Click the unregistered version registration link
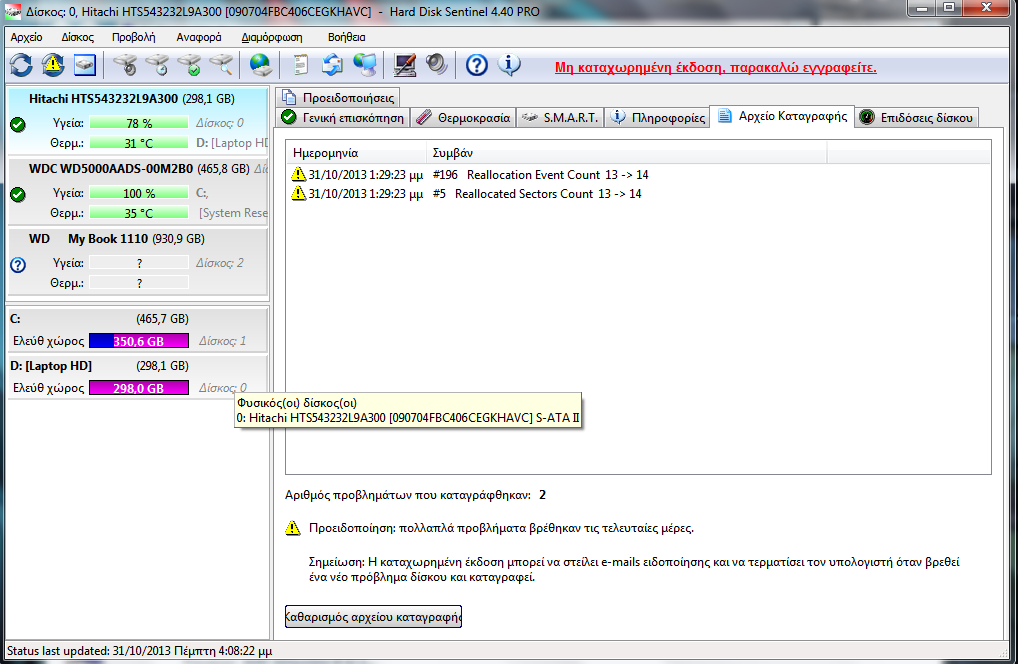Screen dimensions: 1018x664 pos(715,68)
